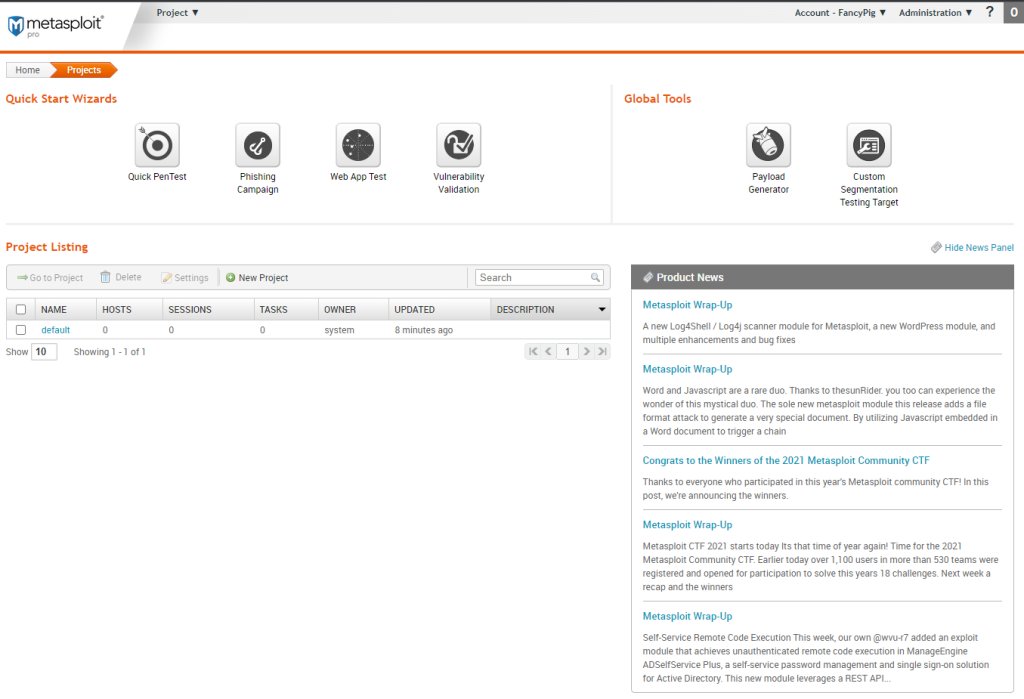Image resolution: width=1024 pixels, height=699 pixels.
Task: Open the Phishing Campaign wizard icon
Action: click(x=258, y=145)
